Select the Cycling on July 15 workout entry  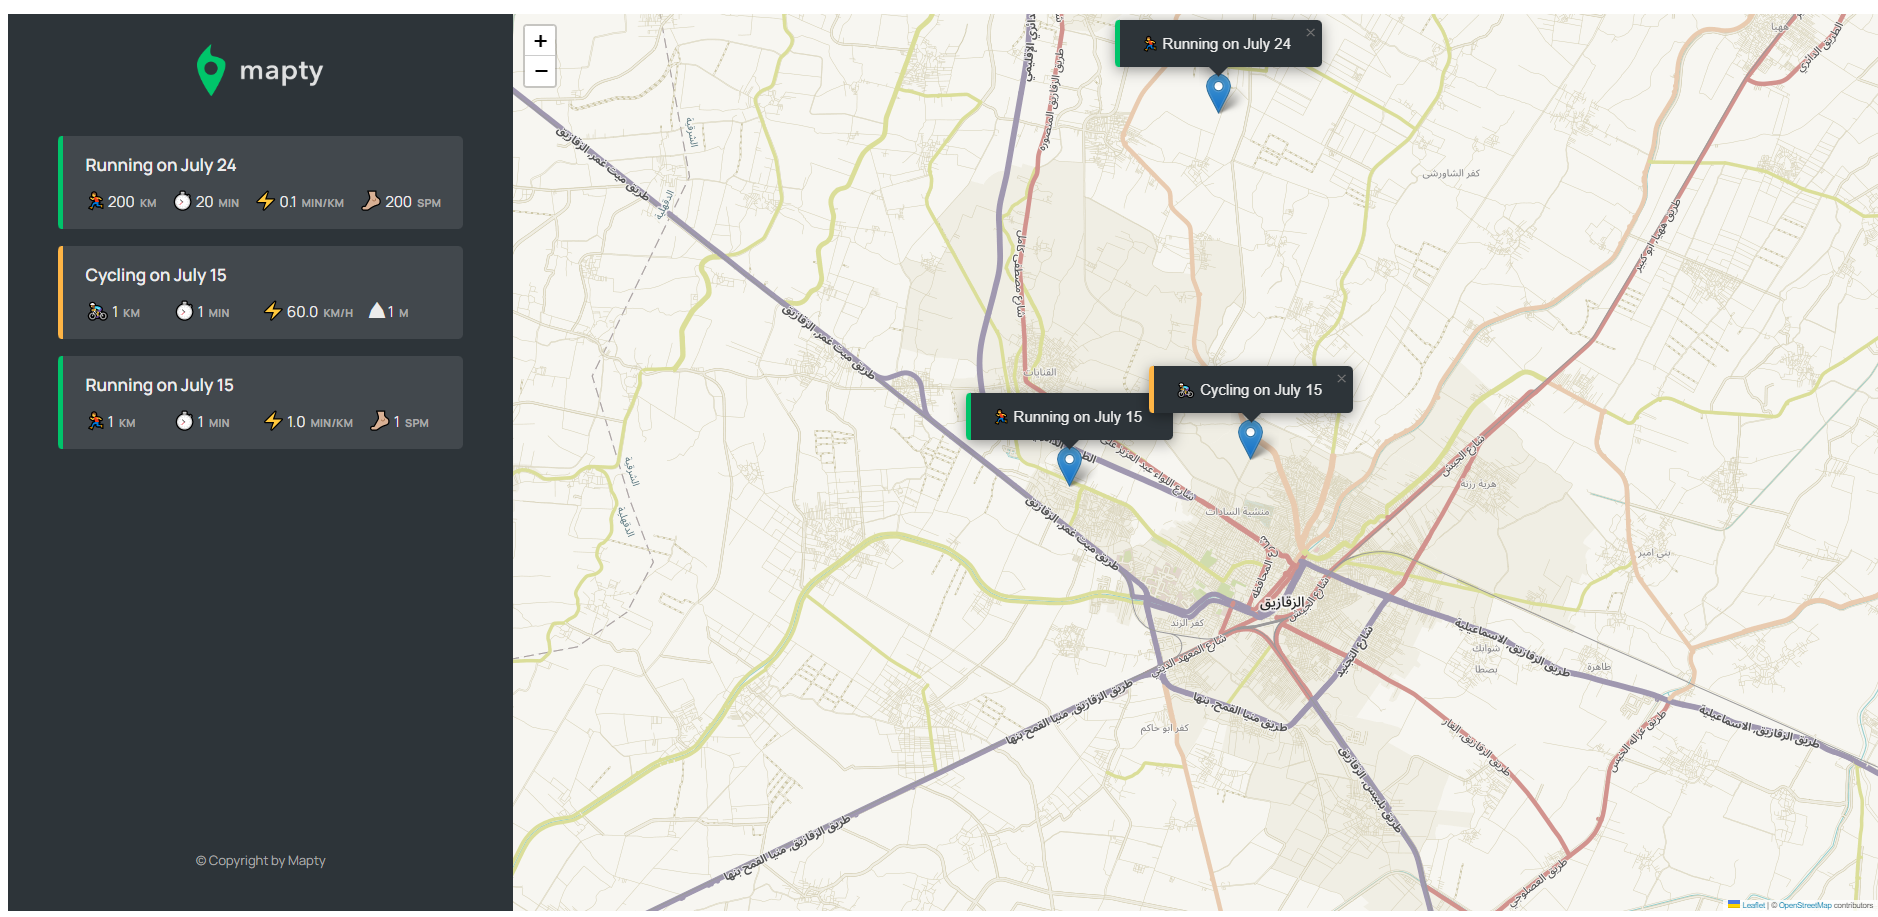[260, 292]
